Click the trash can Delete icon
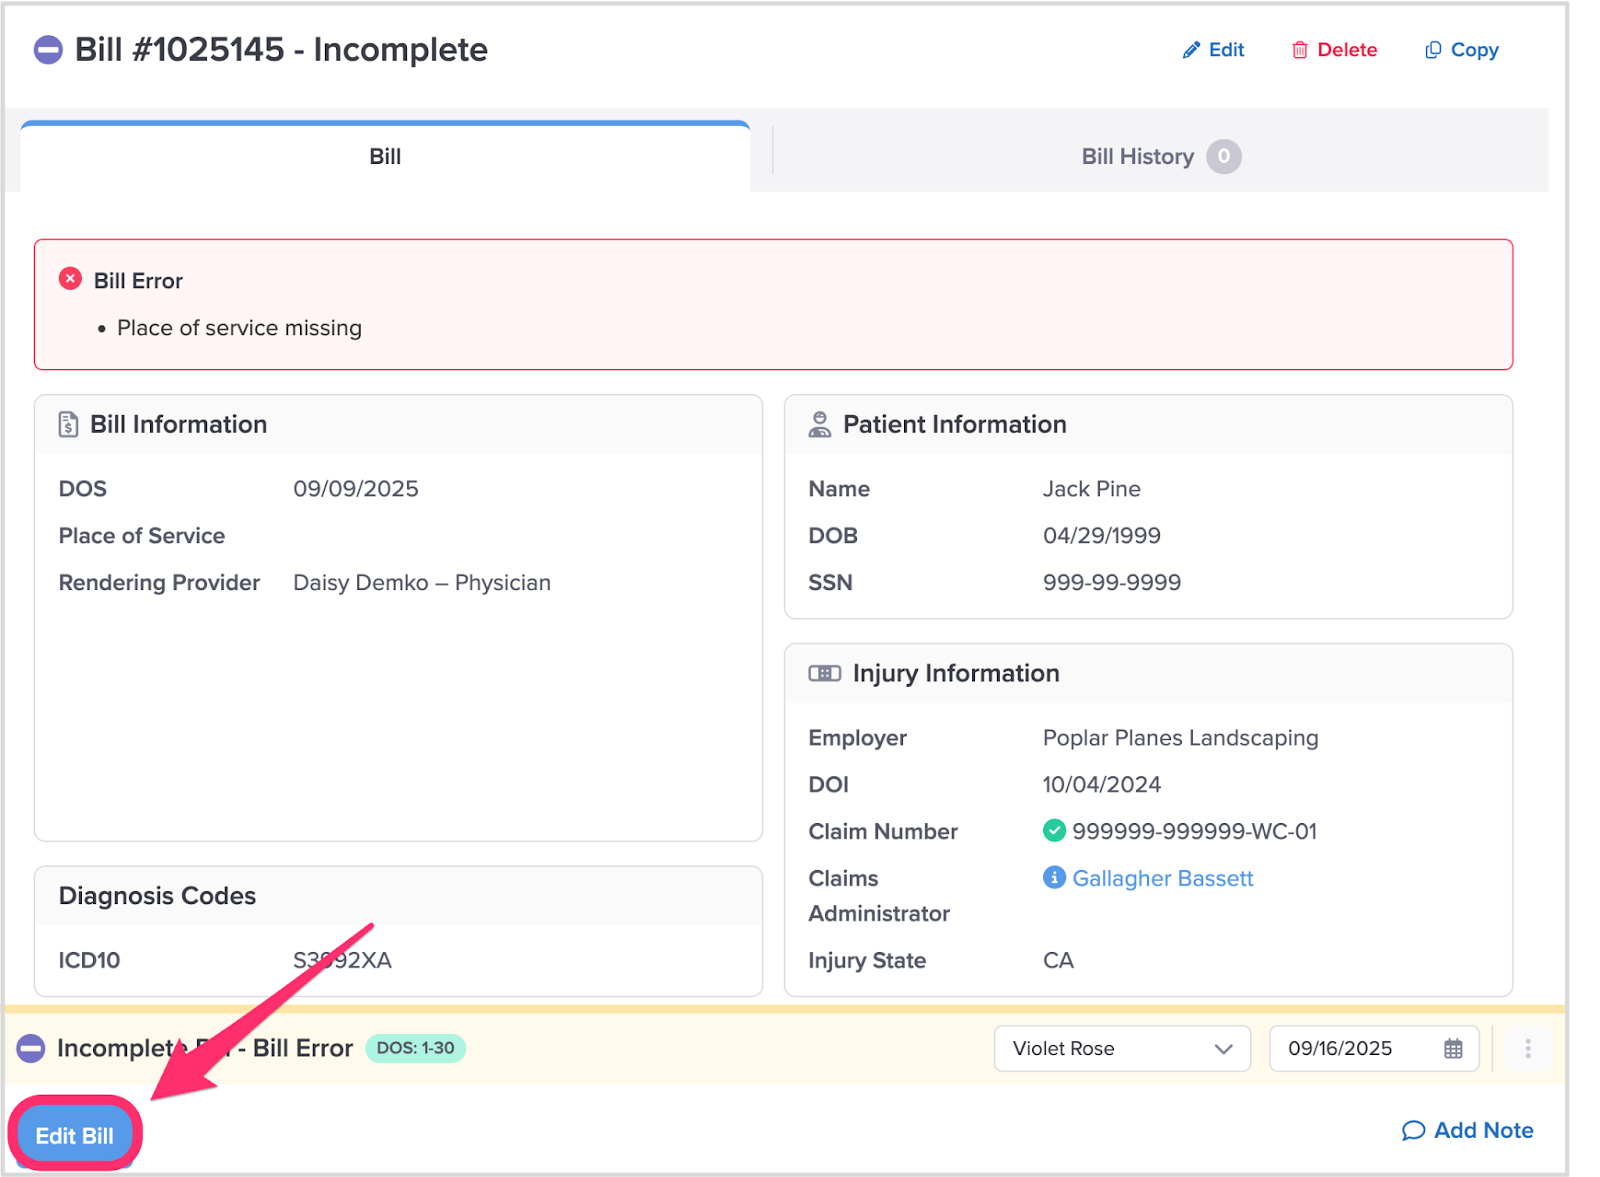The width and height of the screenshot is (1600, 1177). click(1299, 50)
